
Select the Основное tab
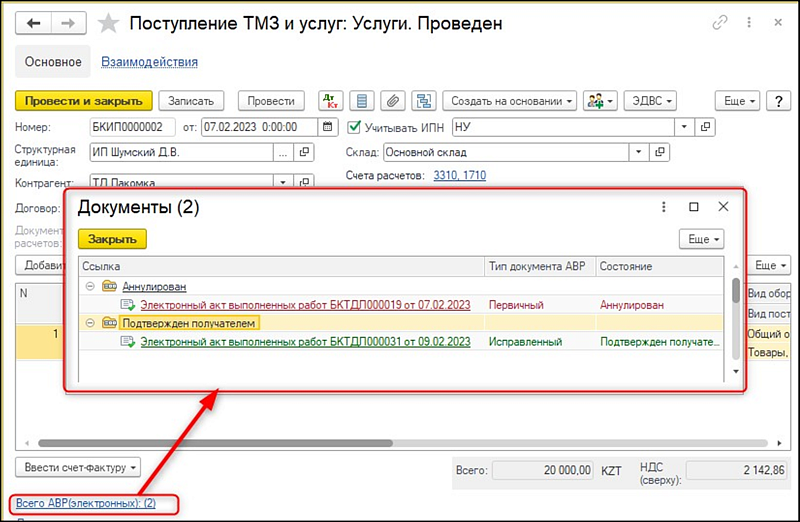tap(52, 62)
